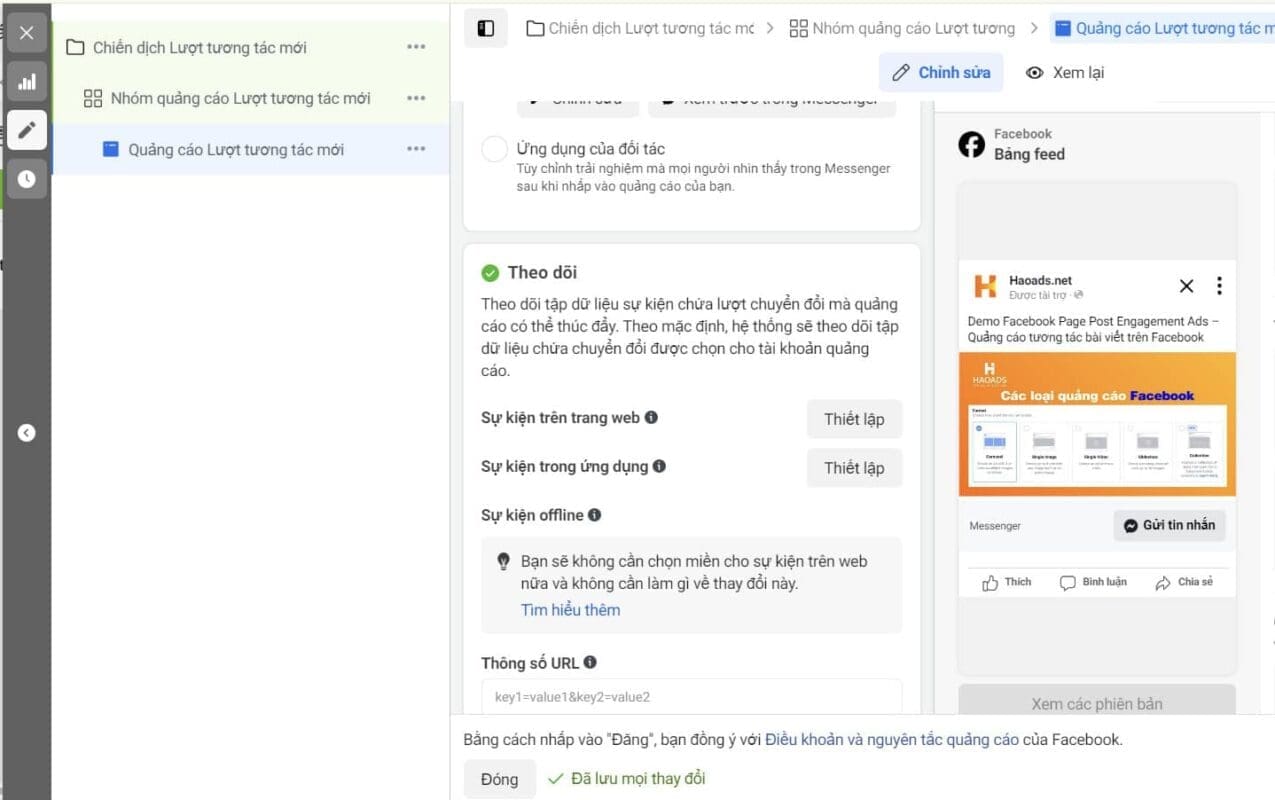The width and height of the screenshot is (1275, 800).
Task: Open the history clock icon in sidebar
Action: [x=27, y=179]
